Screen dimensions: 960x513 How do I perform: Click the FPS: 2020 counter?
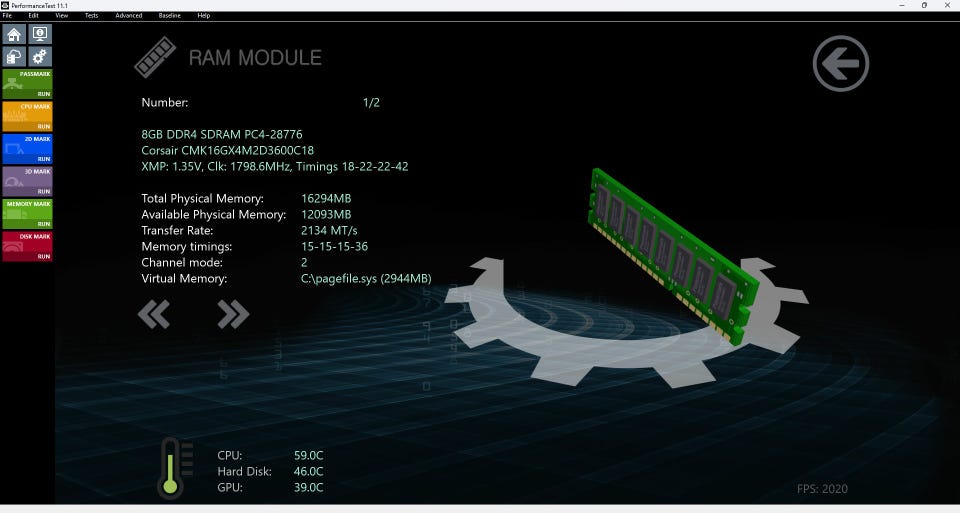(x=822, y=489)
